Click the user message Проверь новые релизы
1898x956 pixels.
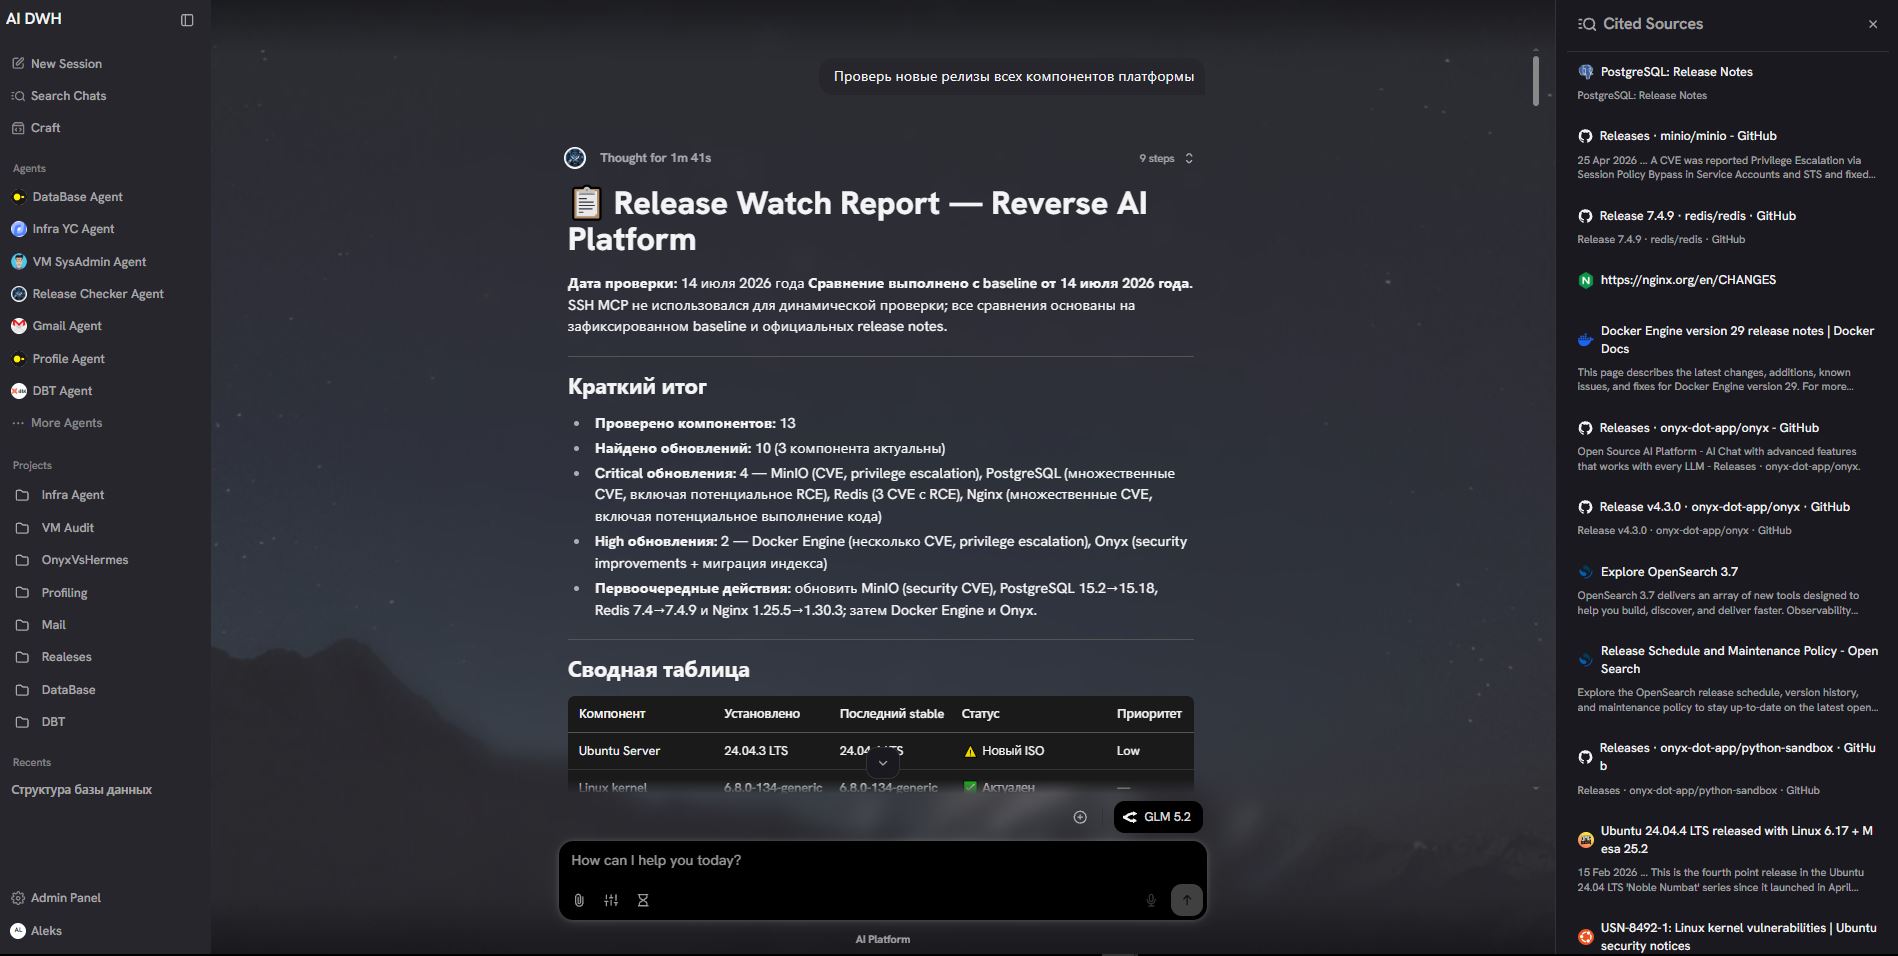pos(1013,77)
